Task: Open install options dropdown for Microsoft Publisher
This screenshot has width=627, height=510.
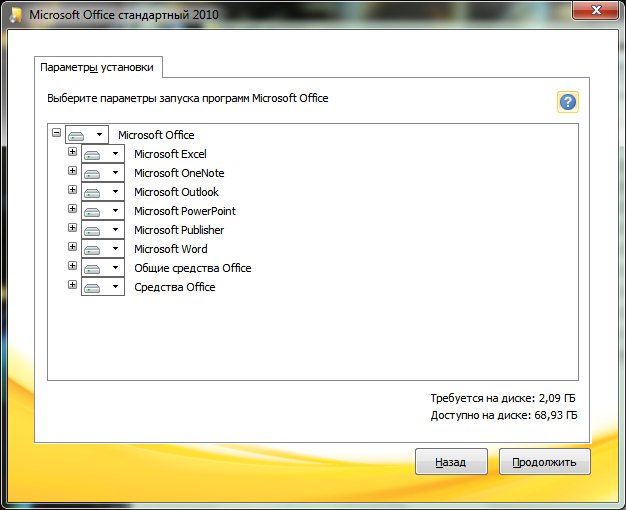Action: coord(103,230)
